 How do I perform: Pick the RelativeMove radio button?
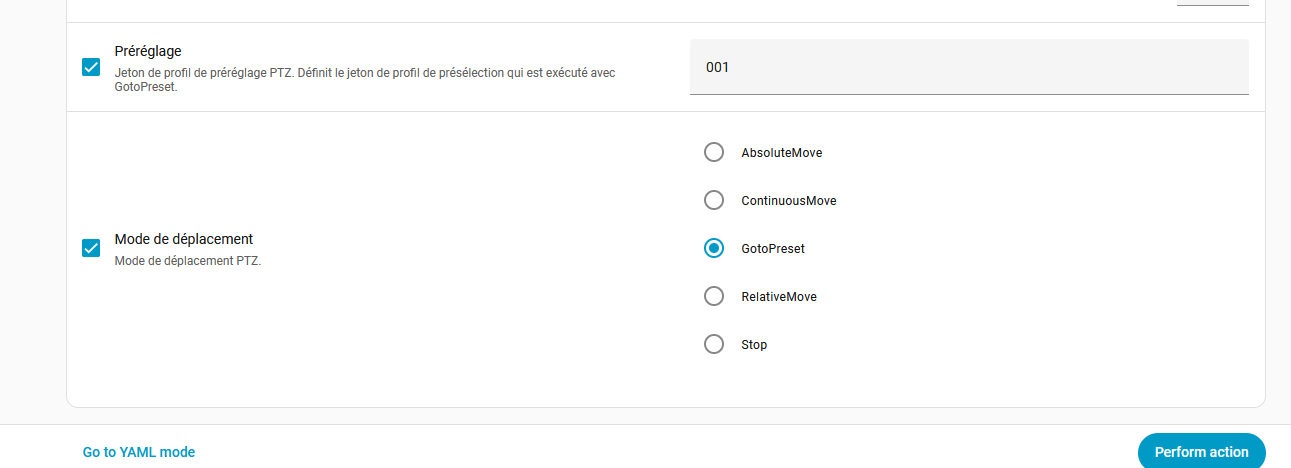(714, 296)
